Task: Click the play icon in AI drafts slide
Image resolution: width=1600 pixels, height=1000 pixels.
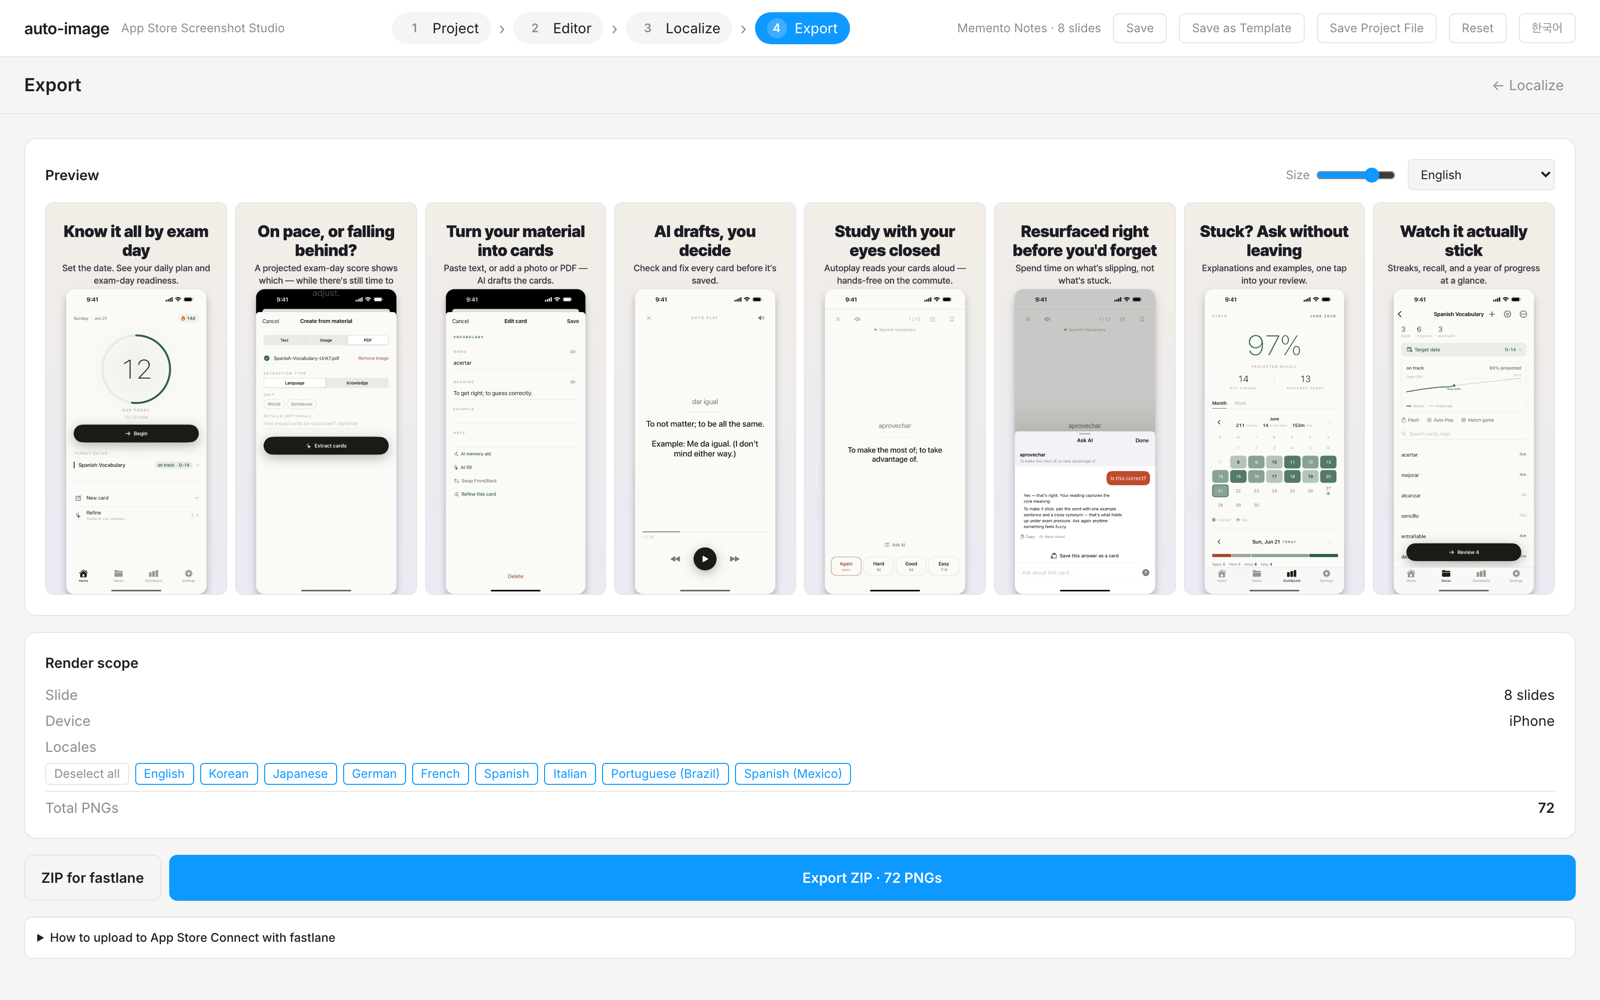Action: [705, 559]
